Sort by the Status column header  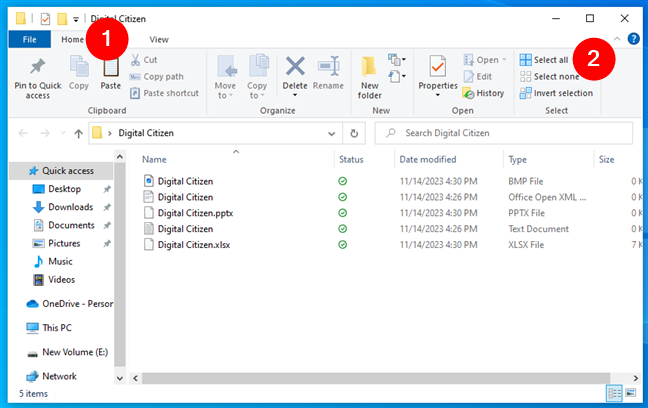tap(351, 160)
